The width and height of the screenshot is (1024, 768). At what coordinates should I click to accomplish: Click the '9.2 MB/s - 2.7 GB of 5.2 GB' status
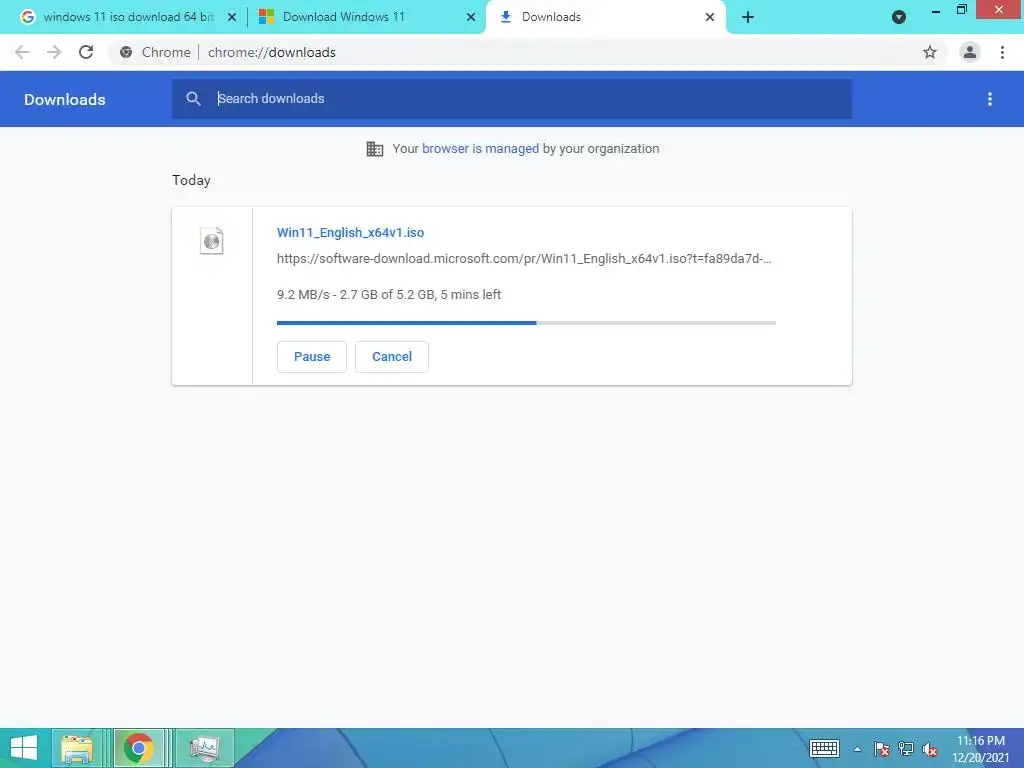pyautogui.click(x=389, y=295)
